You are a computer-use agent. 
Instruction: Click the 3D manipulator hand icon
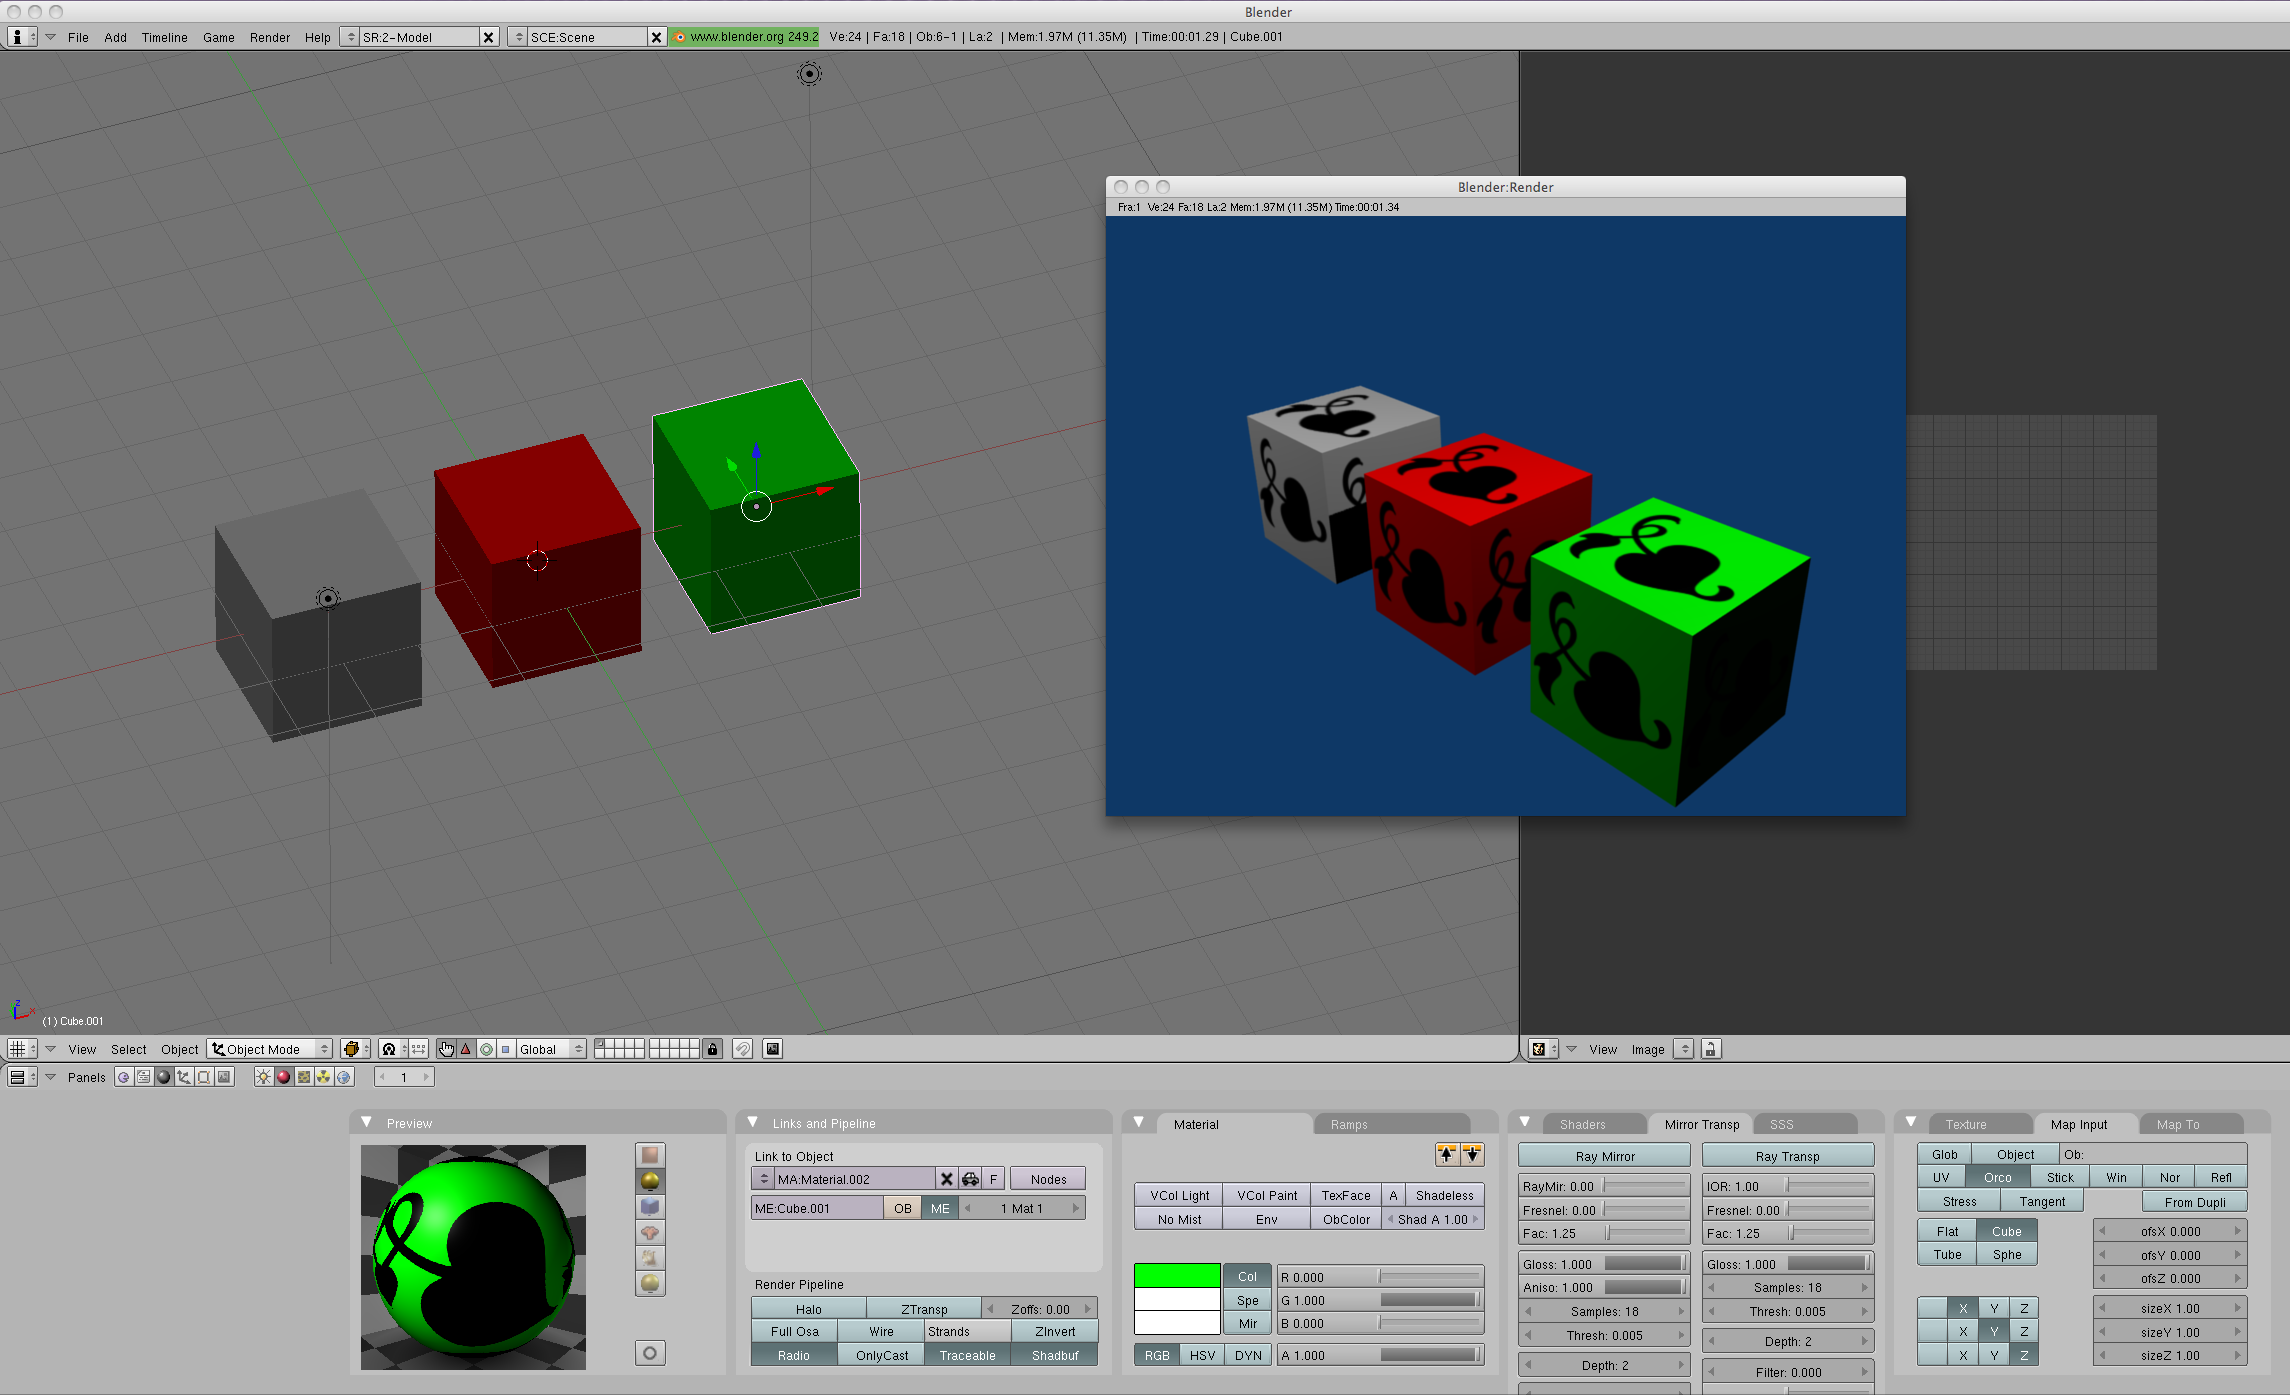point(446,1049)
